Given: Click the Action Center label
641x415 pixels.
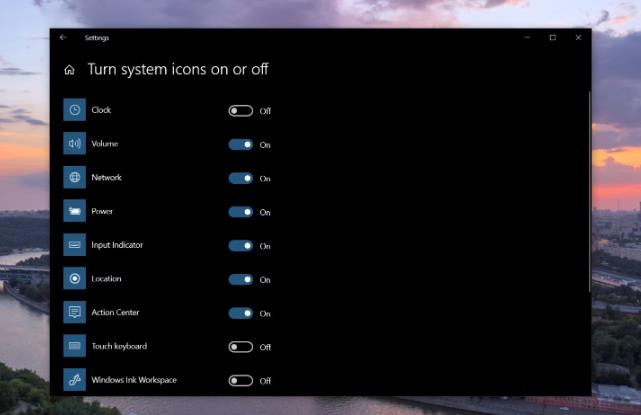Looking at the screenshot, I should 115,312.
